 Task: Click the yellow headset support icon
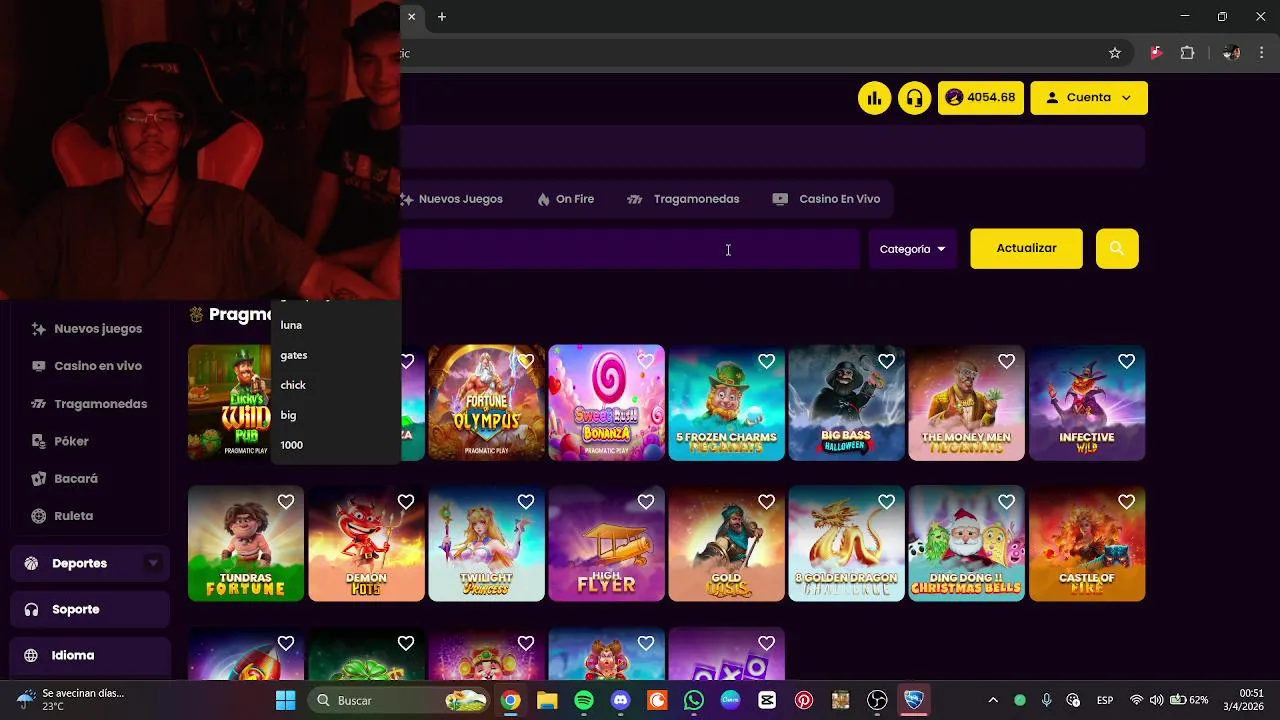[914, 98]
